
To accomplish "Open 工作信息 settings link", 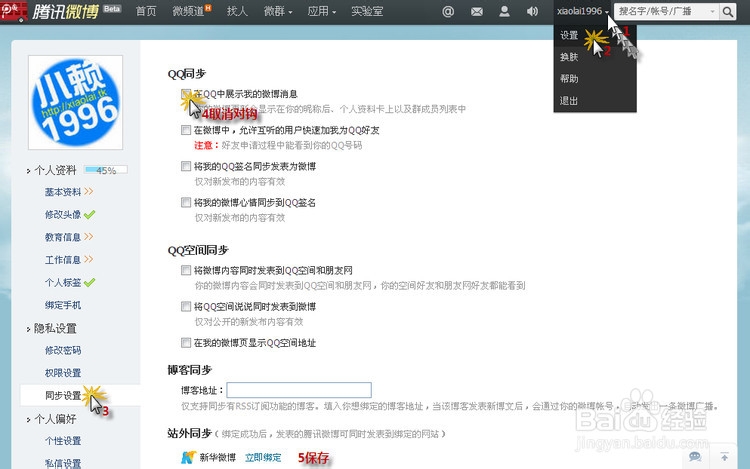I will click(x=63, y=260).
